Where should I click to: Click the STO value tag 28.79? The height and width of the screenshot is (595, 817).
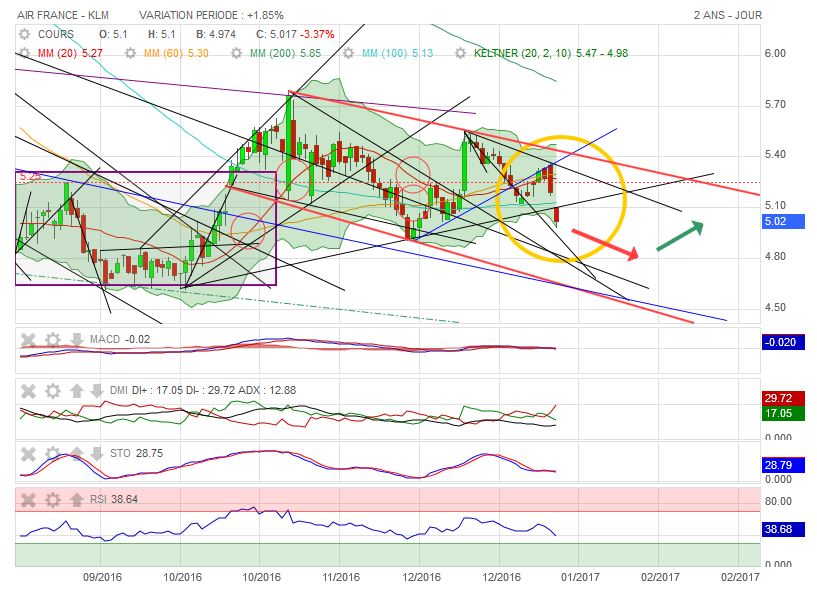[783, 465]
